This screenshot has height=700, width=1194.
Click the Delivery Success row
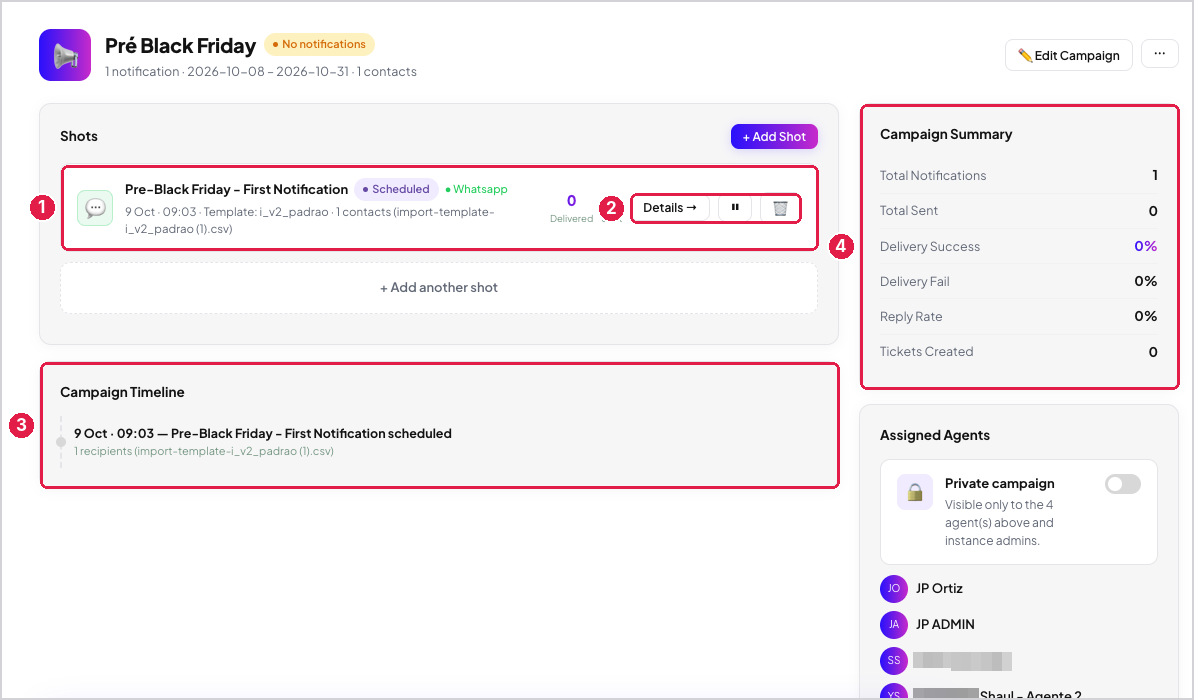click(x=1018, y=246)
